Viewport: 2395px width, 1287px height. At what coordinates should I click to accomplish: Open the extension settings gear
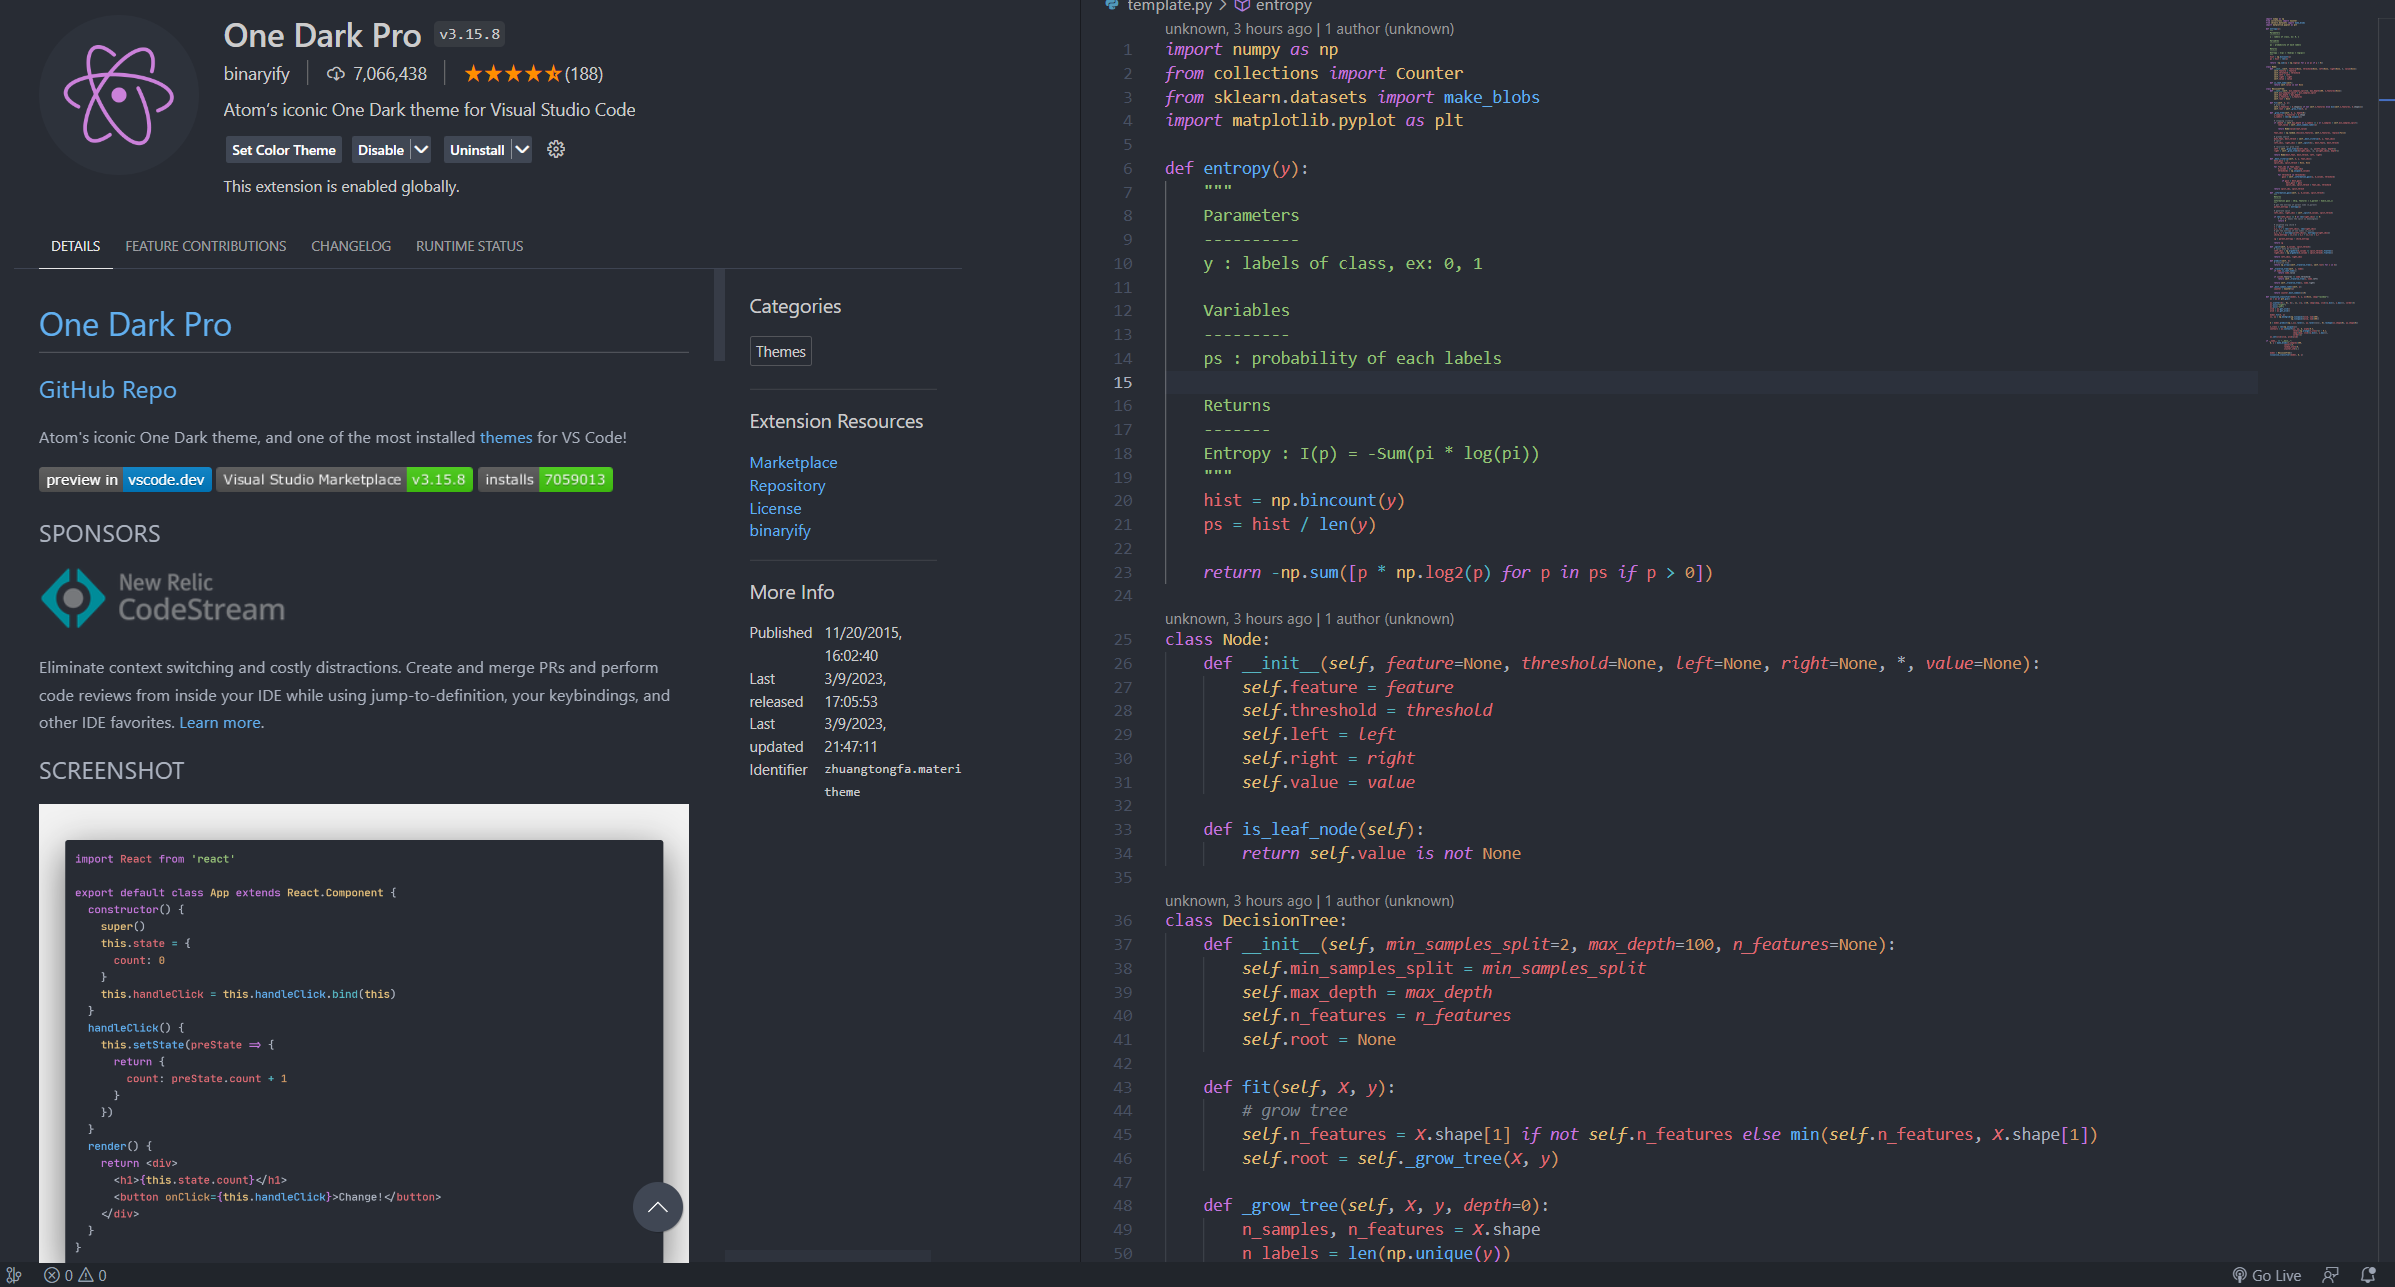(556, 149)
